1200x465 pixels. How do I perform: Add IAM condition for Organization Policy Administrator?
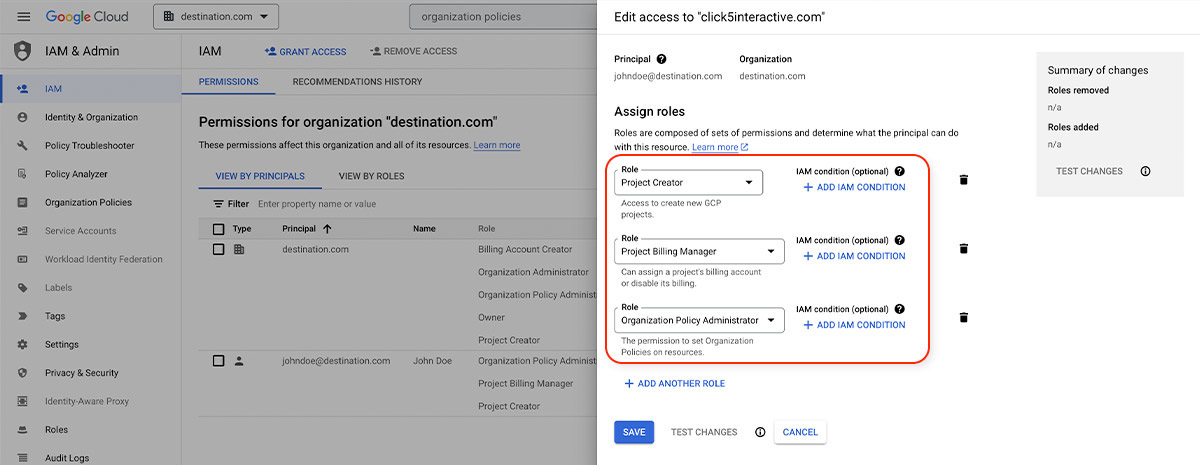coord(855,325)
